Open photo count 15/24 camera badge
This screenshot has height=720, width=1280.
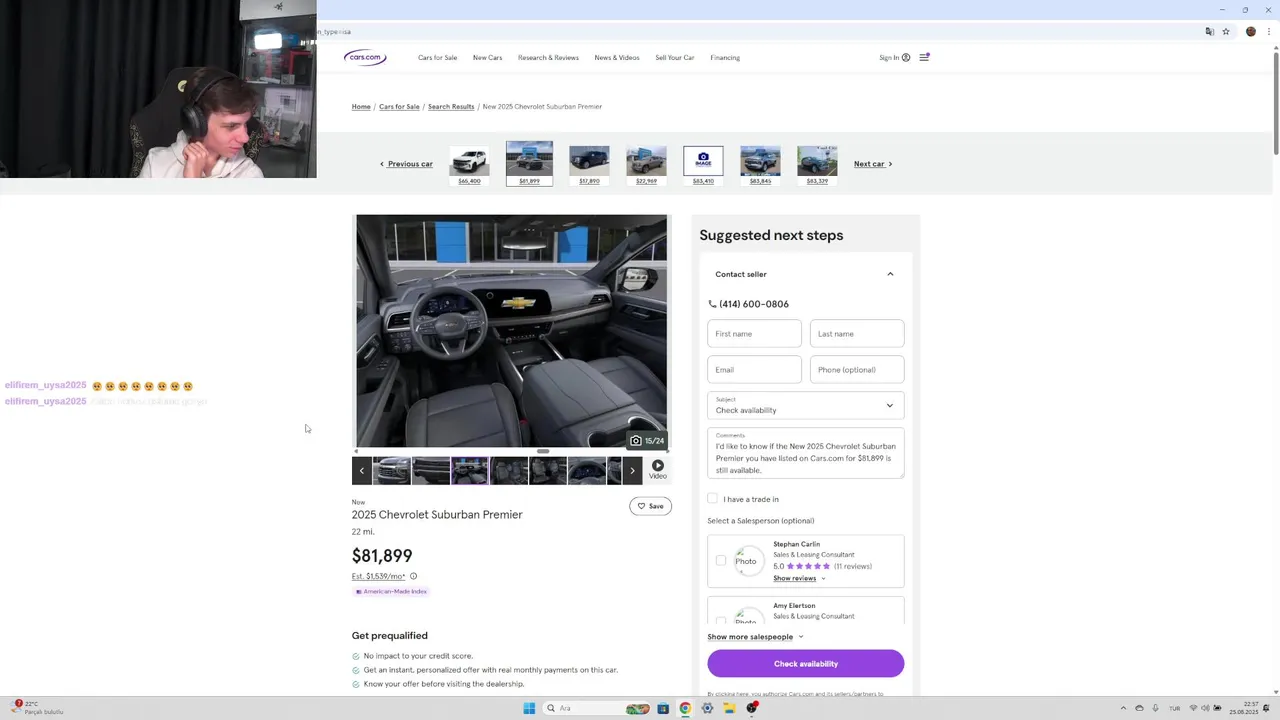(x=647, y=440)
